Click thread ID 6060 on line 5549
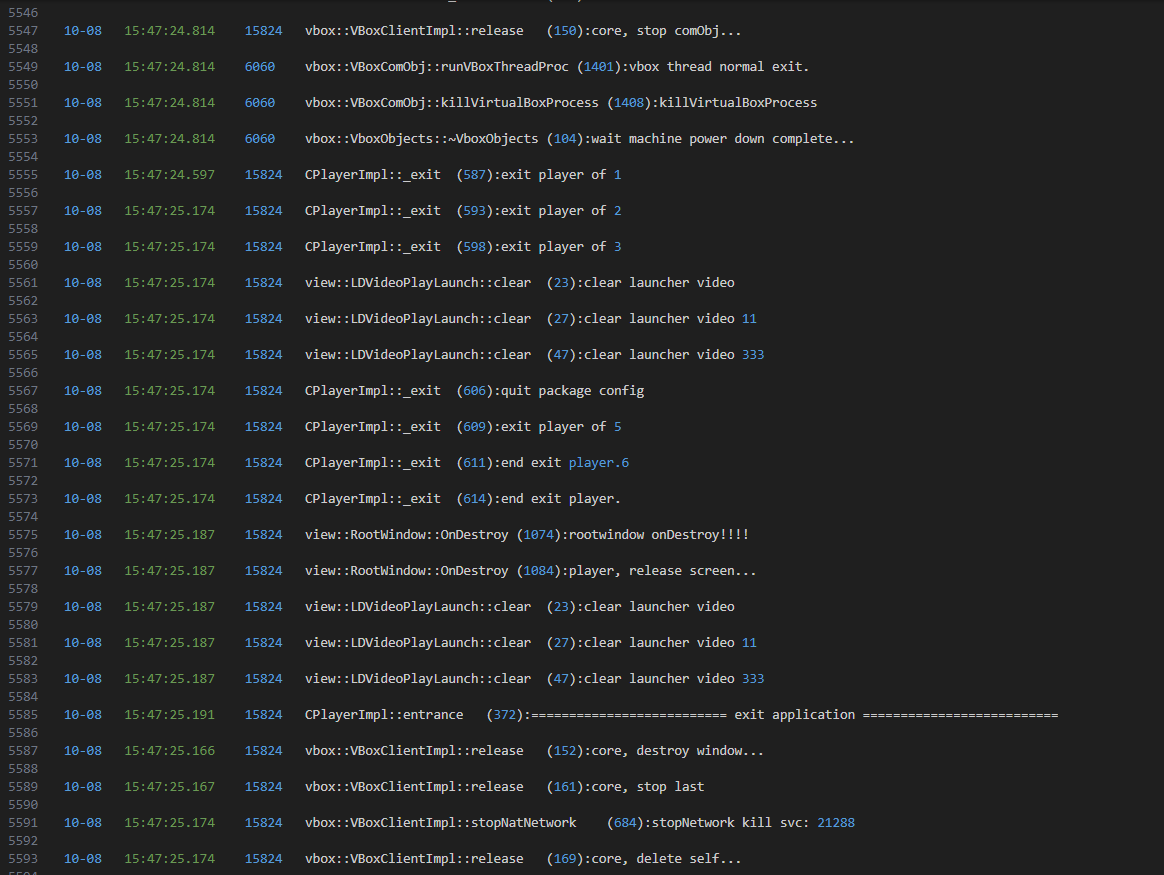 (x=259, y=67)
